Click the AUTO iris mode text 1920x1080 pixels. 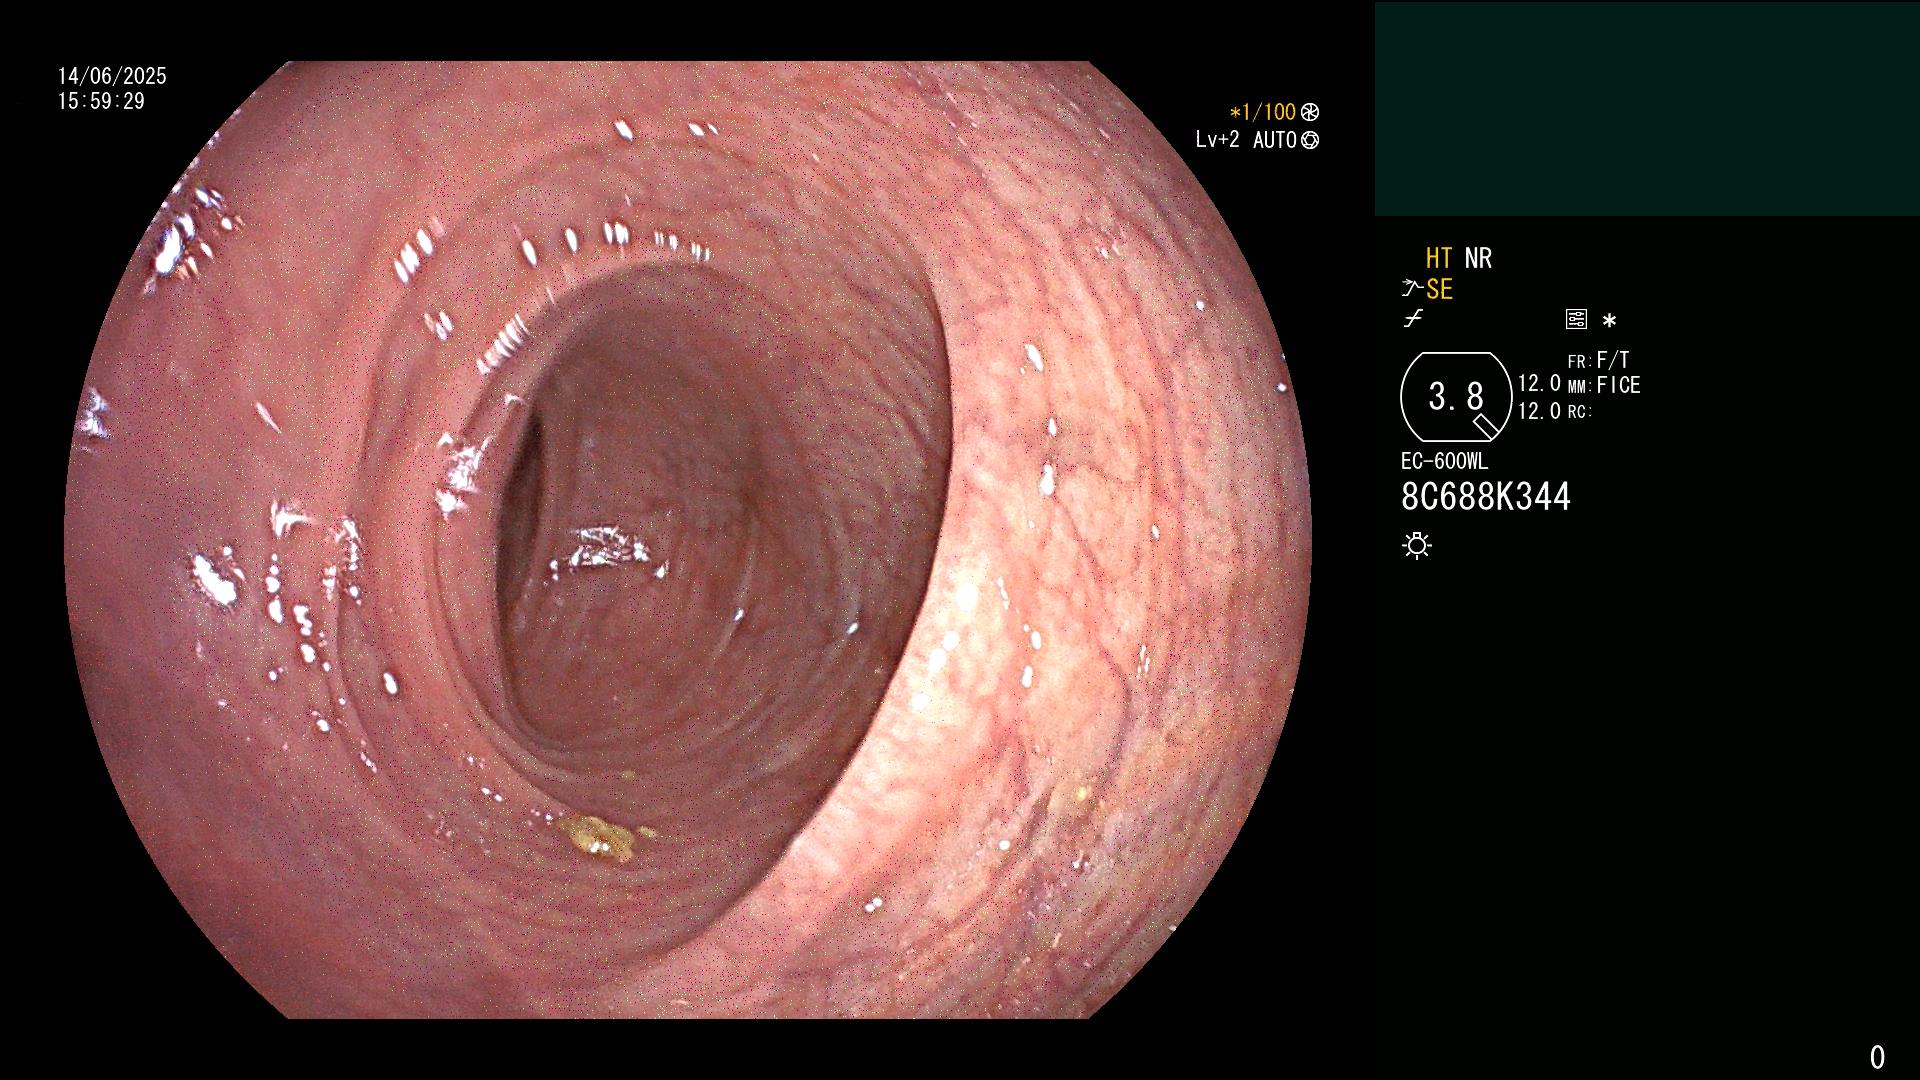1275,141
